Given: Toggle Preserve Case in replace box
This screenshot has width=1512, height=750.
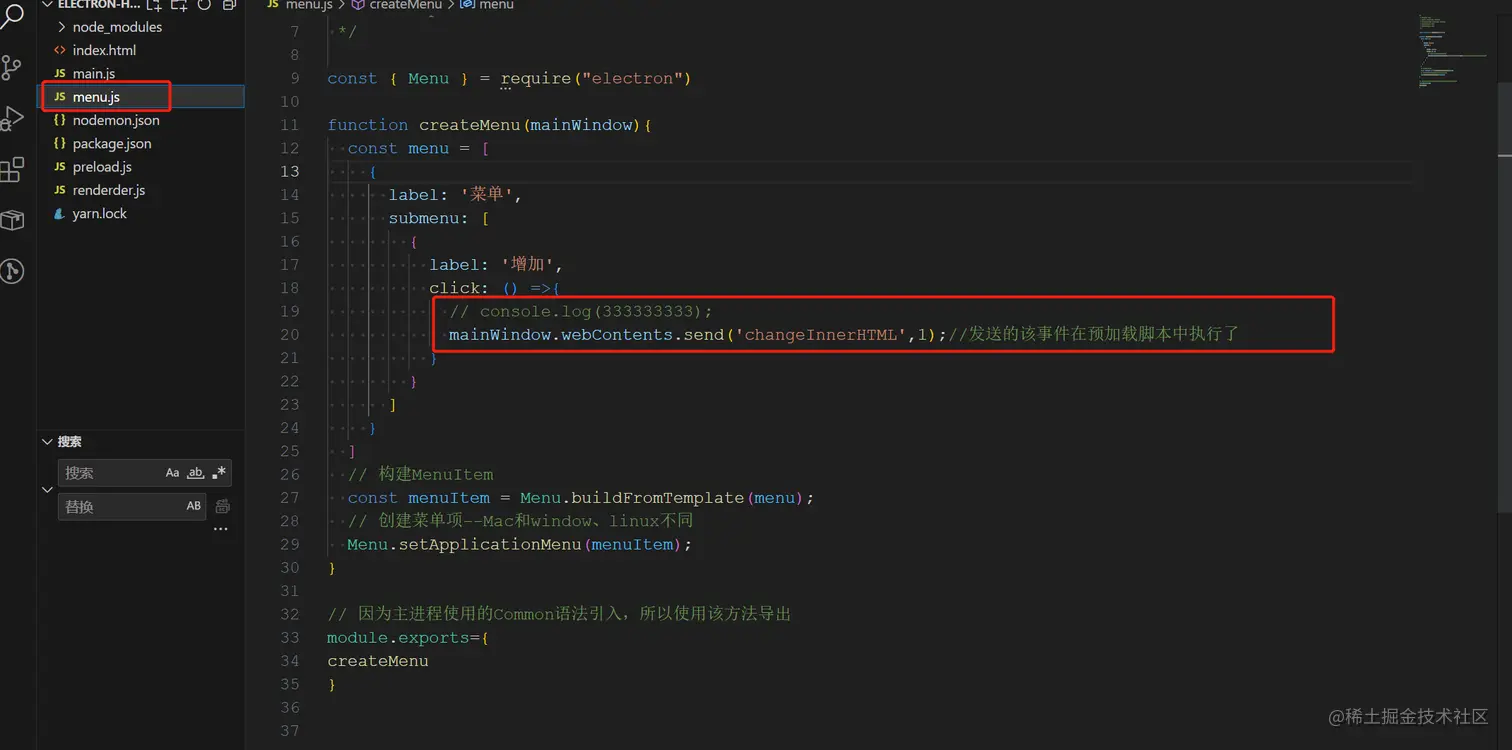Looking at the screenshot, I should click(194, 506).
